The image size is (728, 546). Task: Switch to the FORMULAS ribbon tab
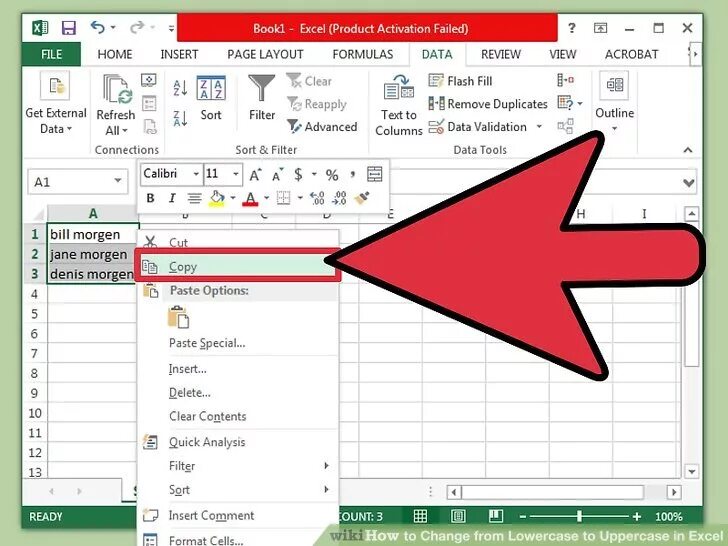pos(363,54)
